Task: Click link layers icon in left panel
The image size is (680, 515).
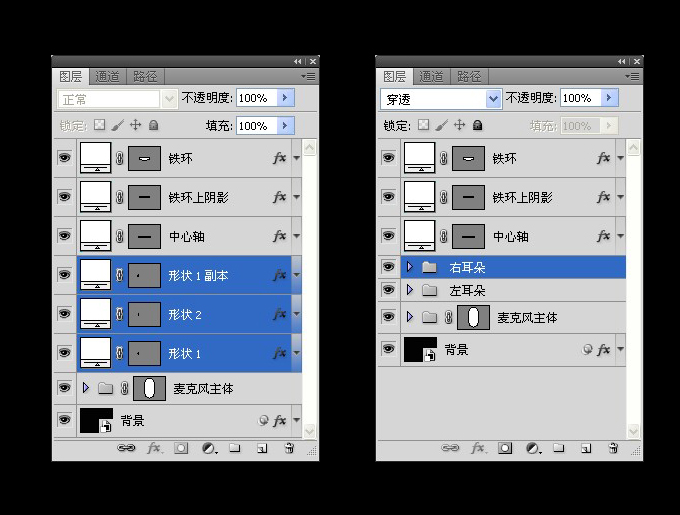Action: (x=126, y=448)
